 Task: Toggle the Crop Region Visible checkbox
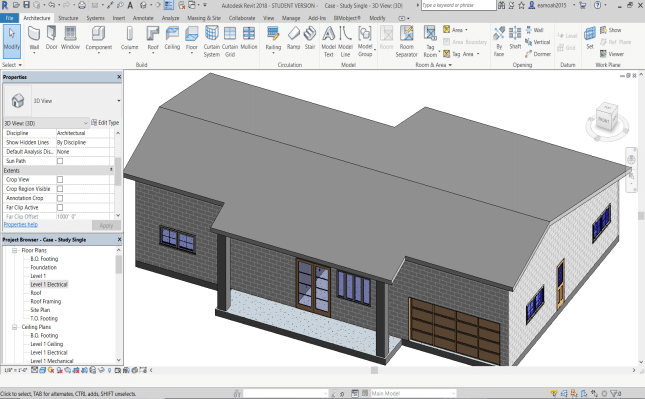coord(60,189)
